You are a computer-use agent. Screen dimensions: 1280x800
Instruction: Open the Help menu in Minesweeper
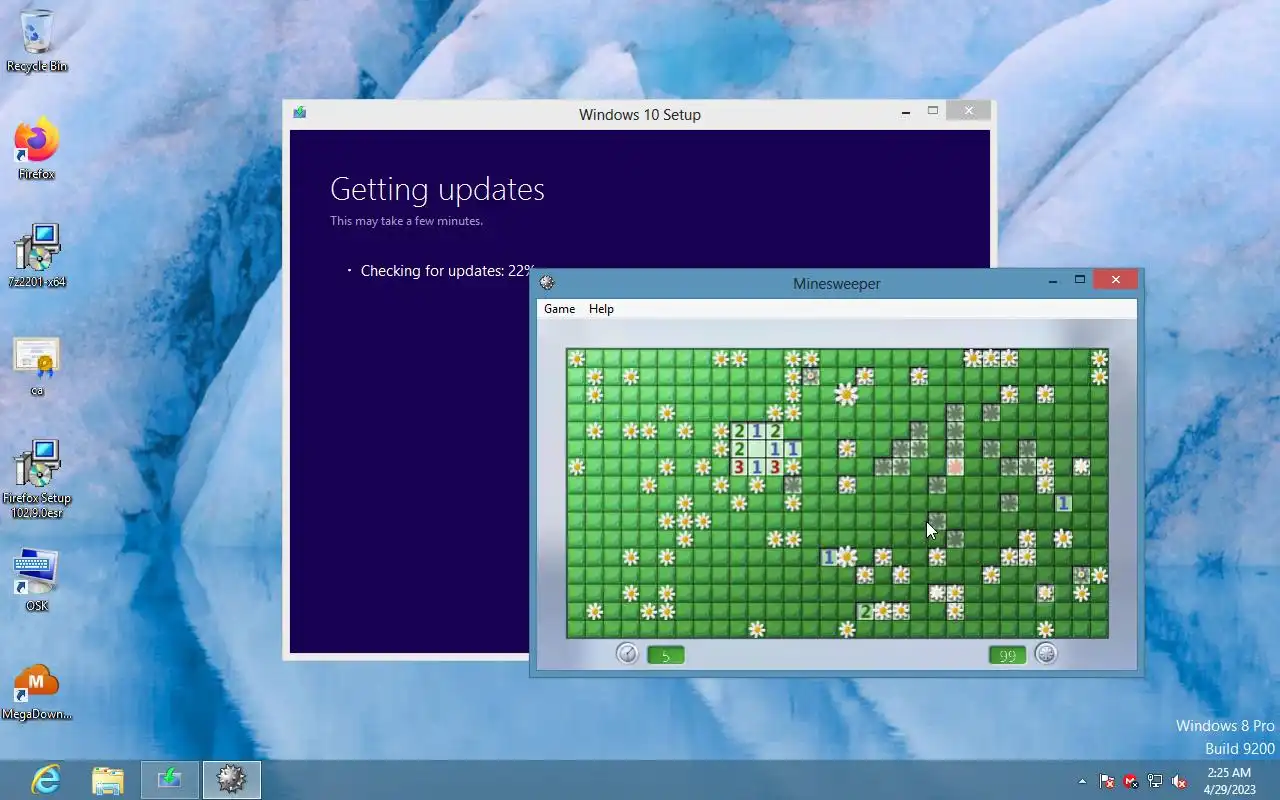point(601,309)
